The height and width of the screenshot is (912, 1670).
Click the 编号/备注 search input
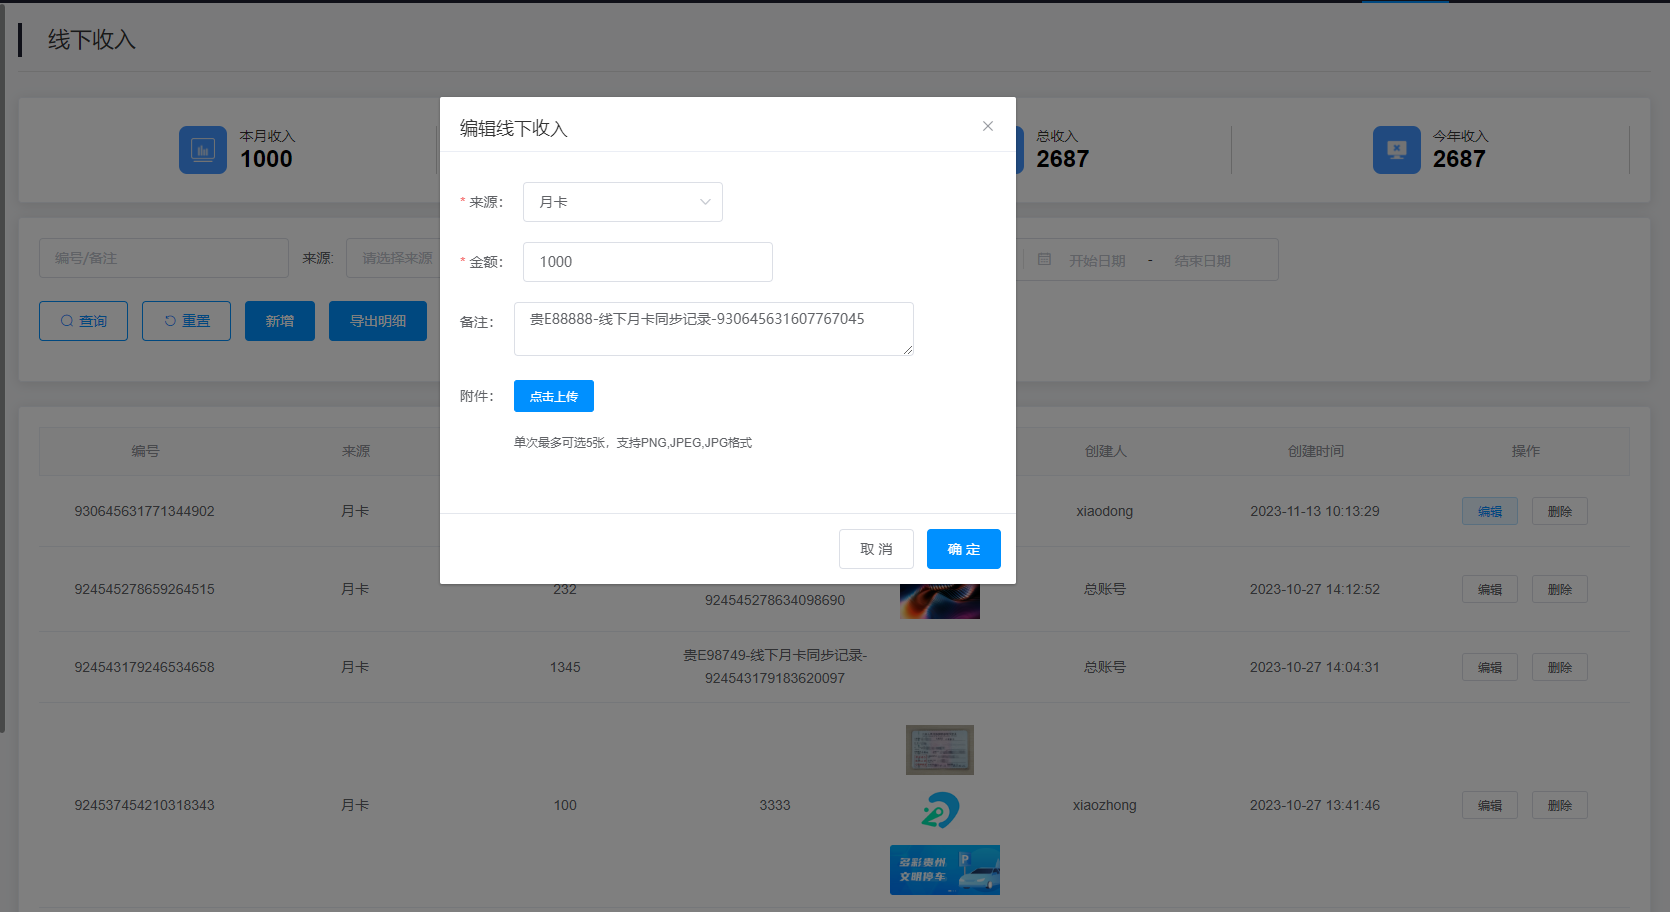coord(164,258)
